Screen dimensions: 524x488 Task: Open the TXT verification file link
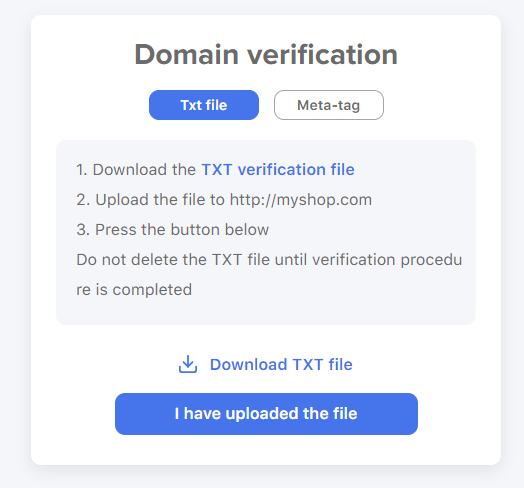(278, 169)
